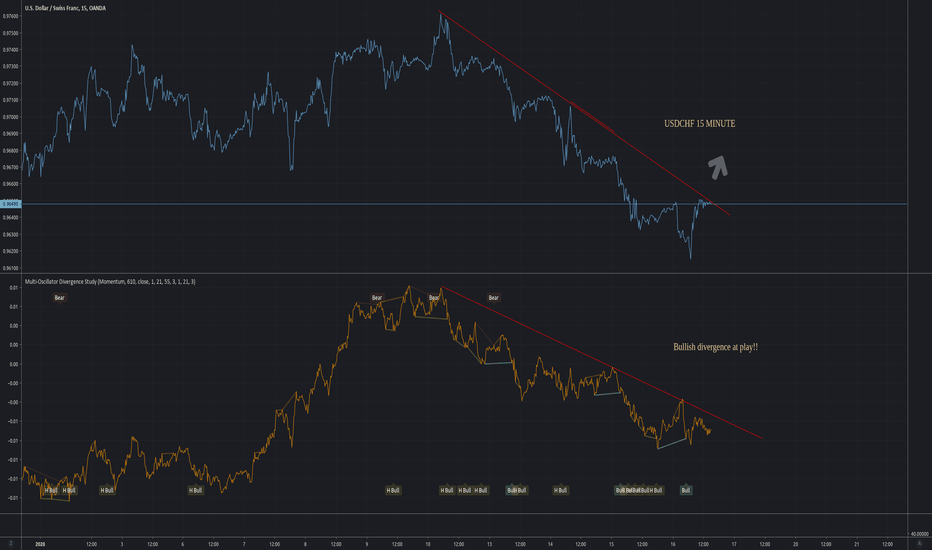932x550 pixels.
Task: Click the gray up-arrow annotation on chart
Action: click(x=718, y=166)
